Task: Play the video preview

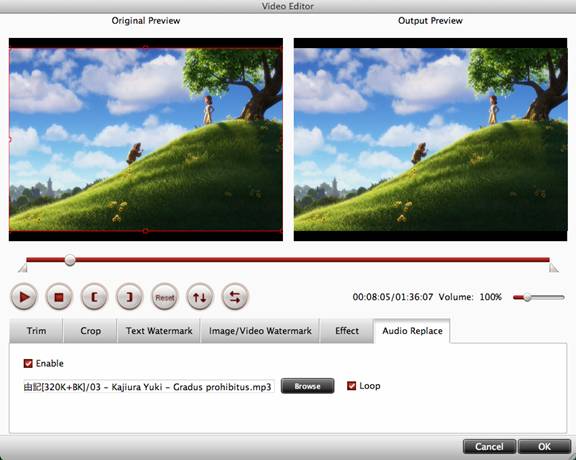Action: (x=24, y=297)
